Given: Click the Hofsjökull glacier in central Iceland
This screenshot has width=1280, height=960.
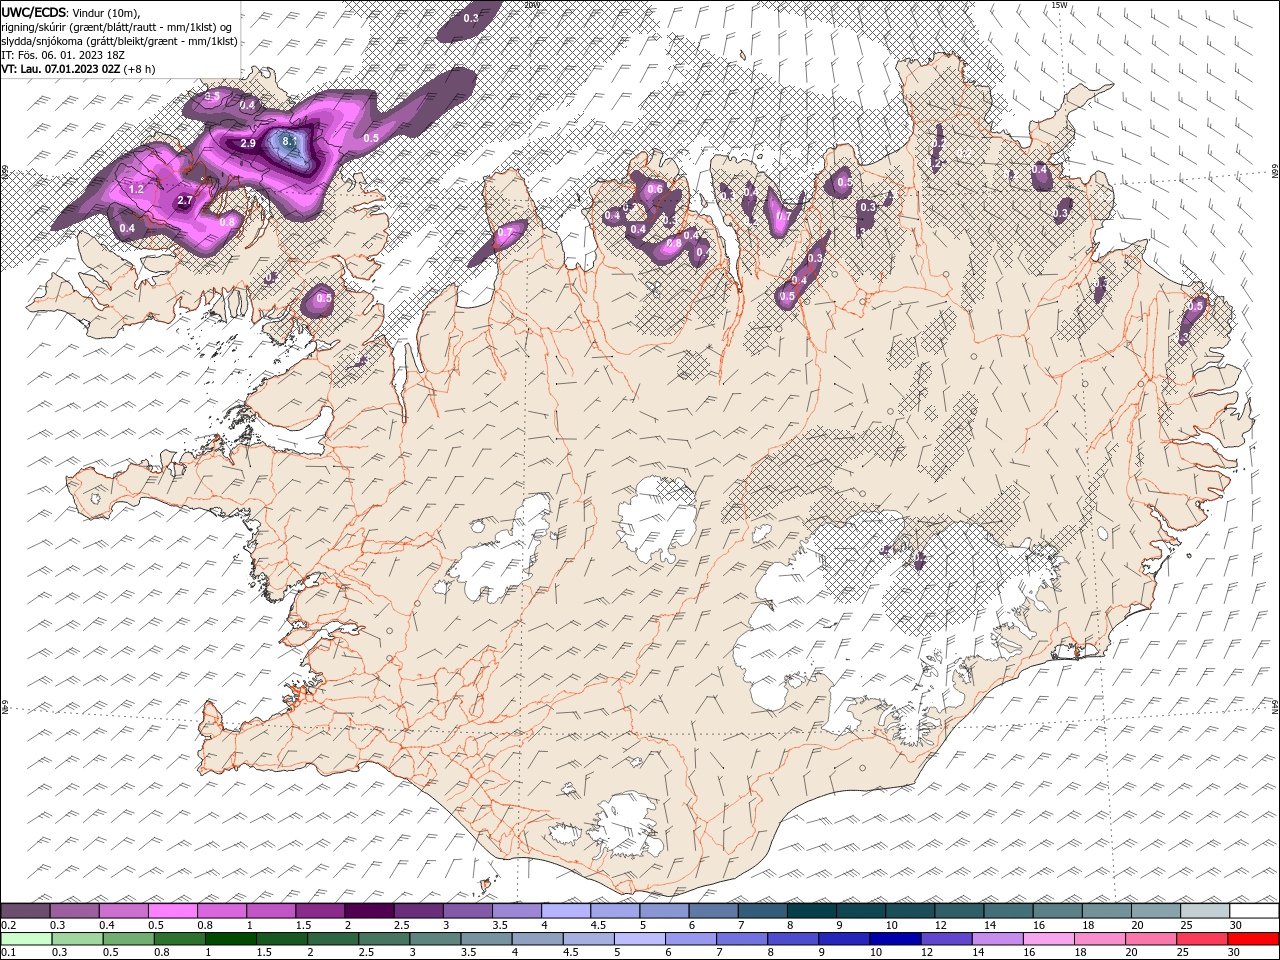Looking at the screenshot, I should coord(657,520).
